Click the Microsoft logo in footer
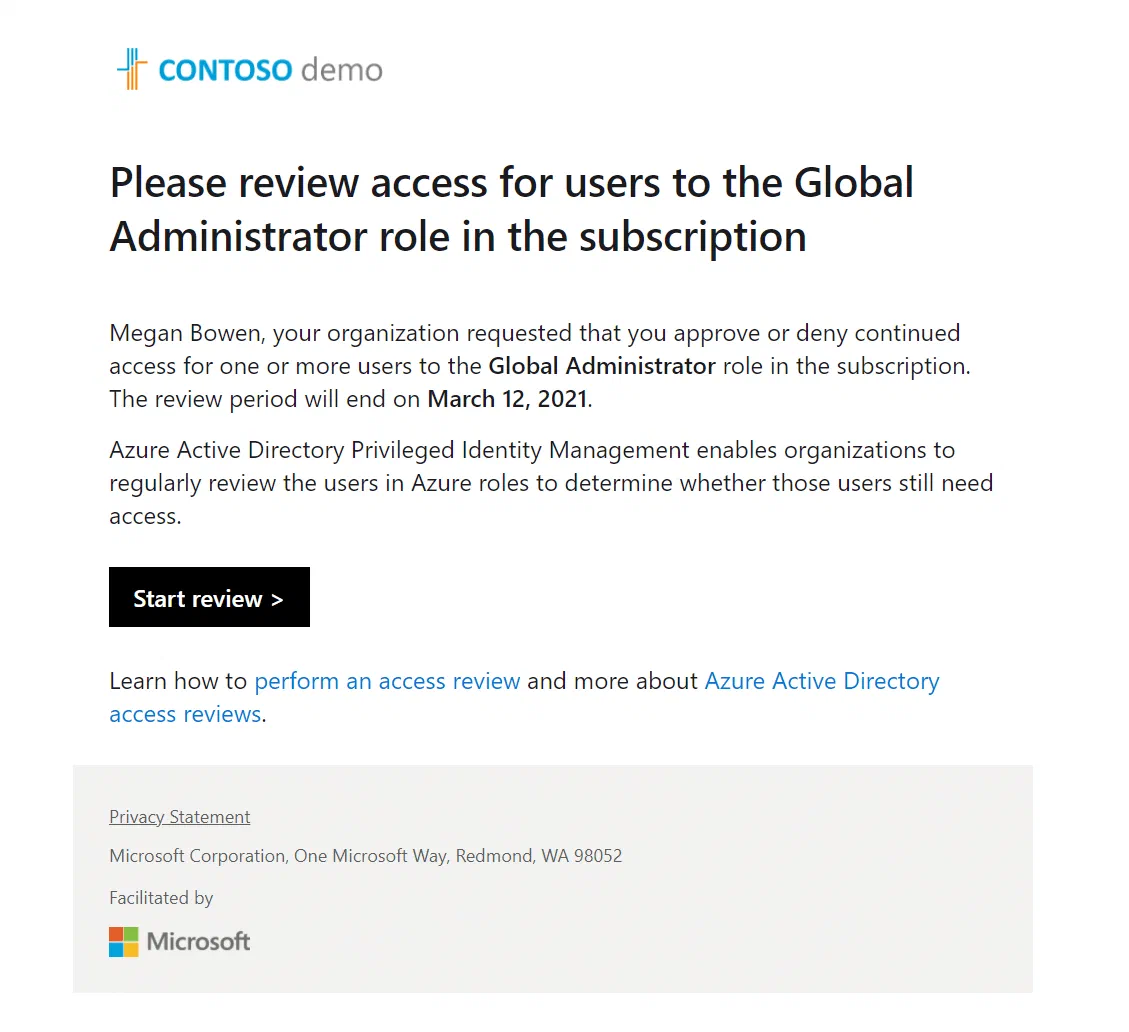The height and width of the screenshot is (1032, 1129). (x=179, y=941)
